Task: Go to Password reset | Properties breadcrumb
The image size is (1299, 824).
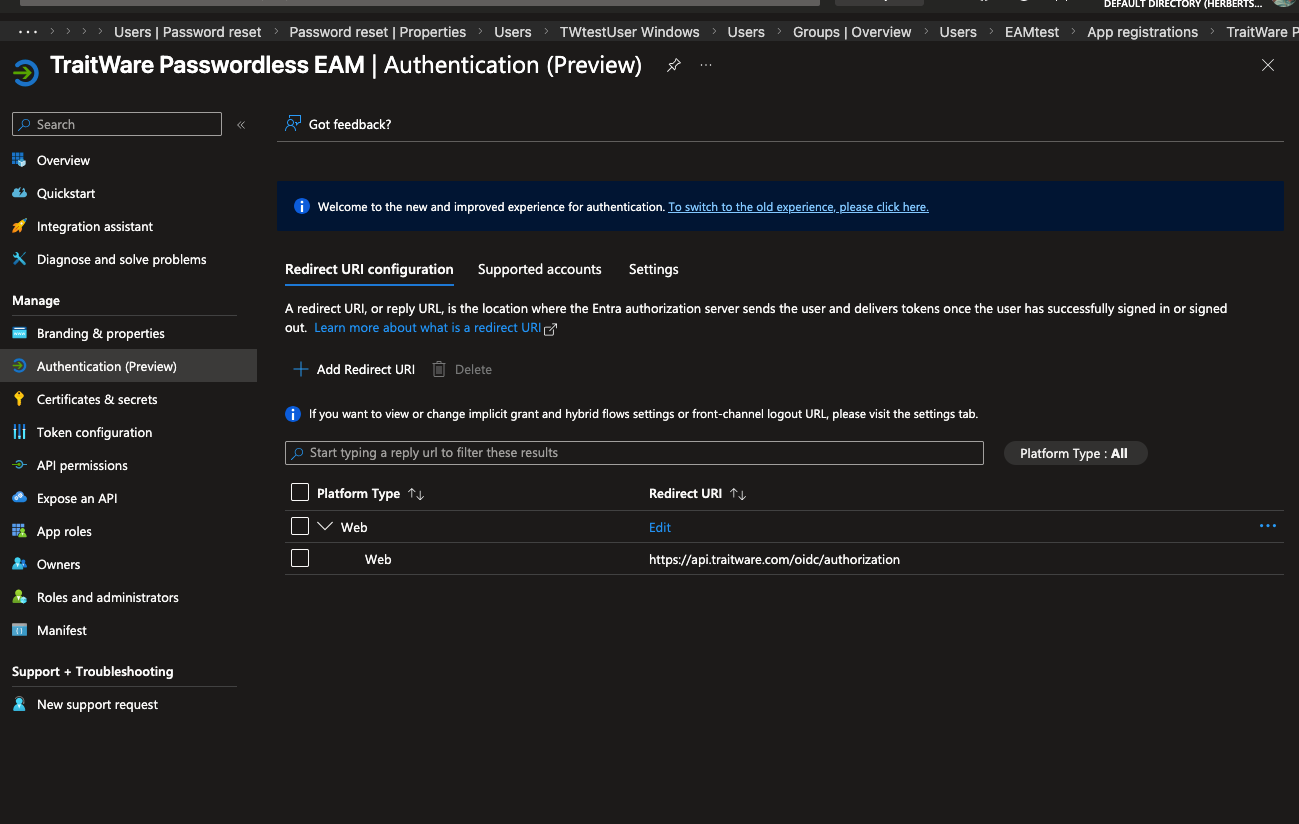Action: (x=378, y=32)
